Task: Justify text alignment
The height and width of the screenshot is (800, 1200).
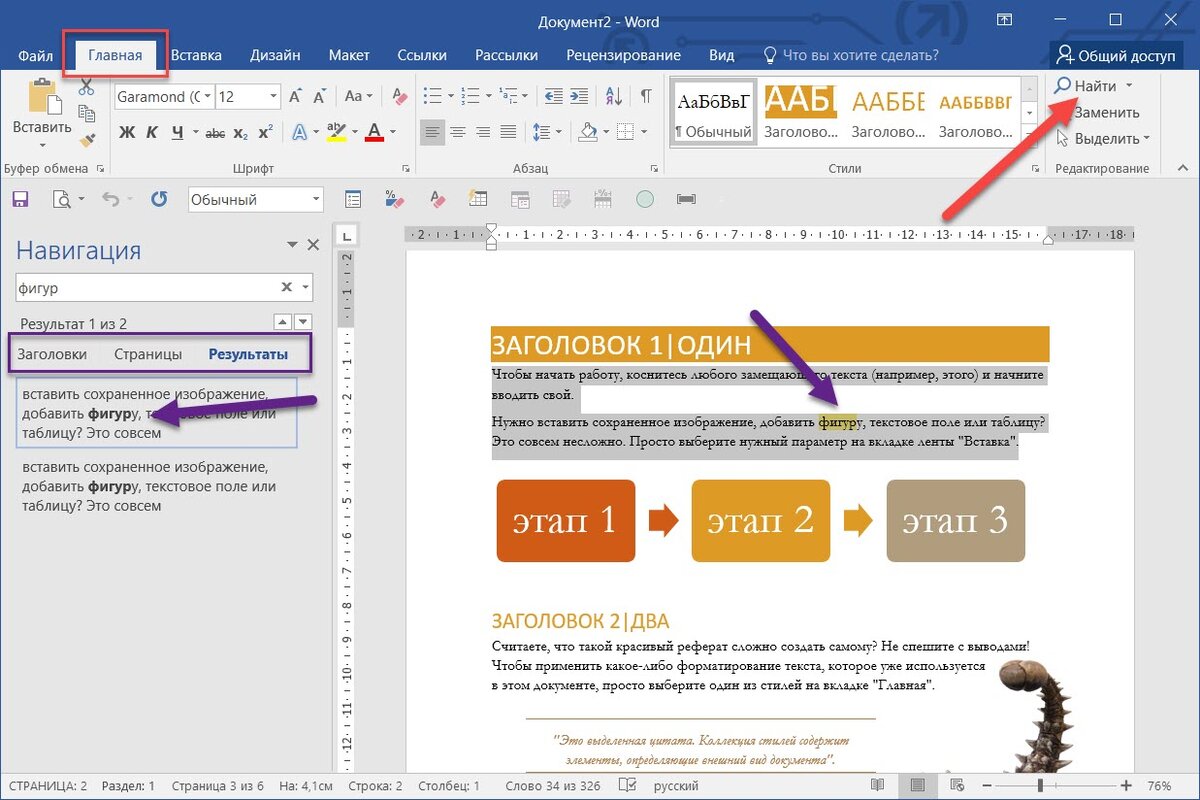Action: [508, 132]
